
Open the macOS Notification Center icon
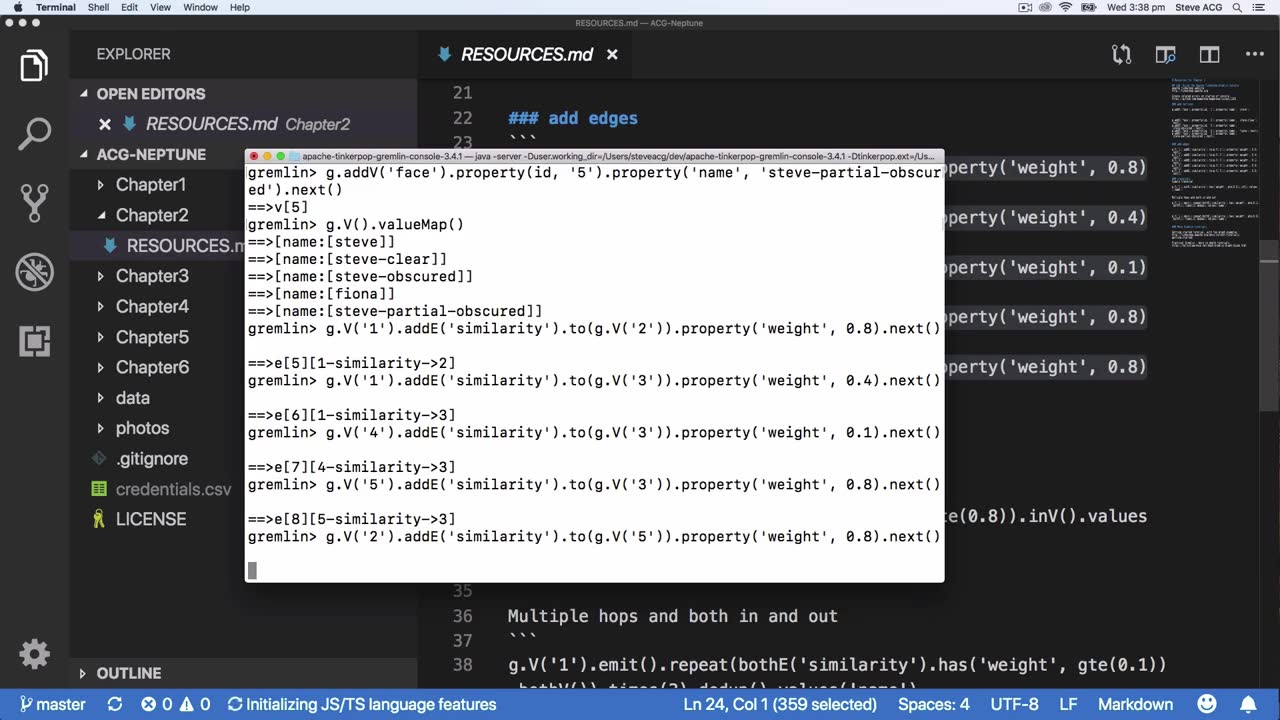(x=1260, y=7)
